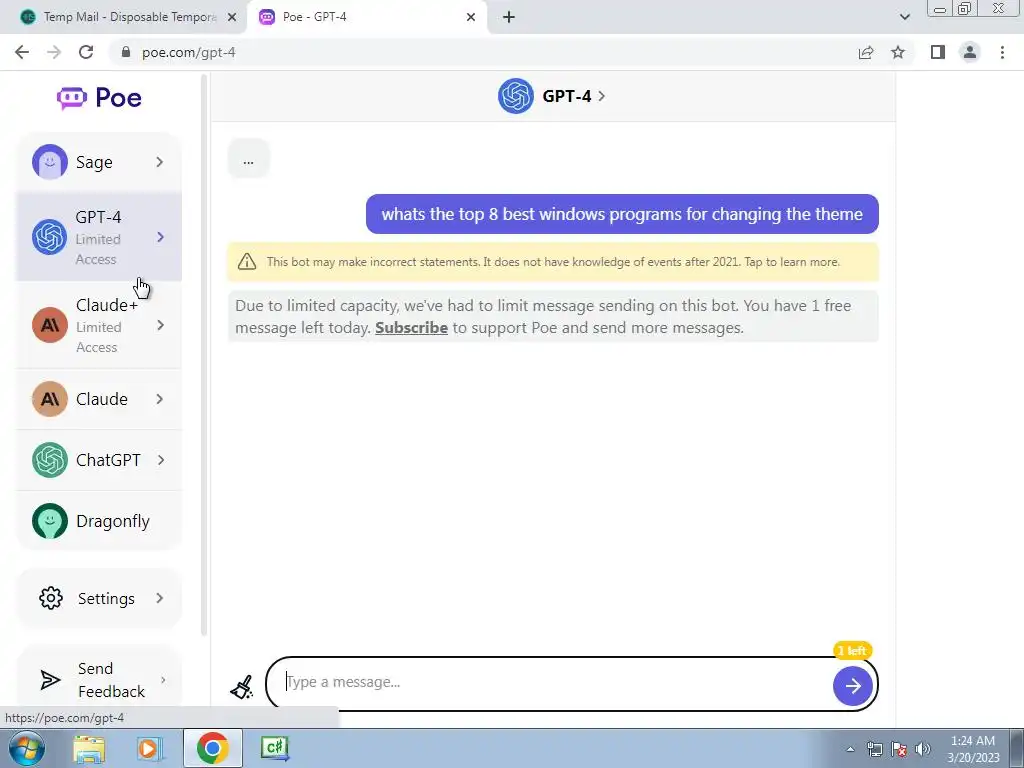Close the Temp Mail tab
Viewport: 1024px width, 768px height.
(232, 17)
